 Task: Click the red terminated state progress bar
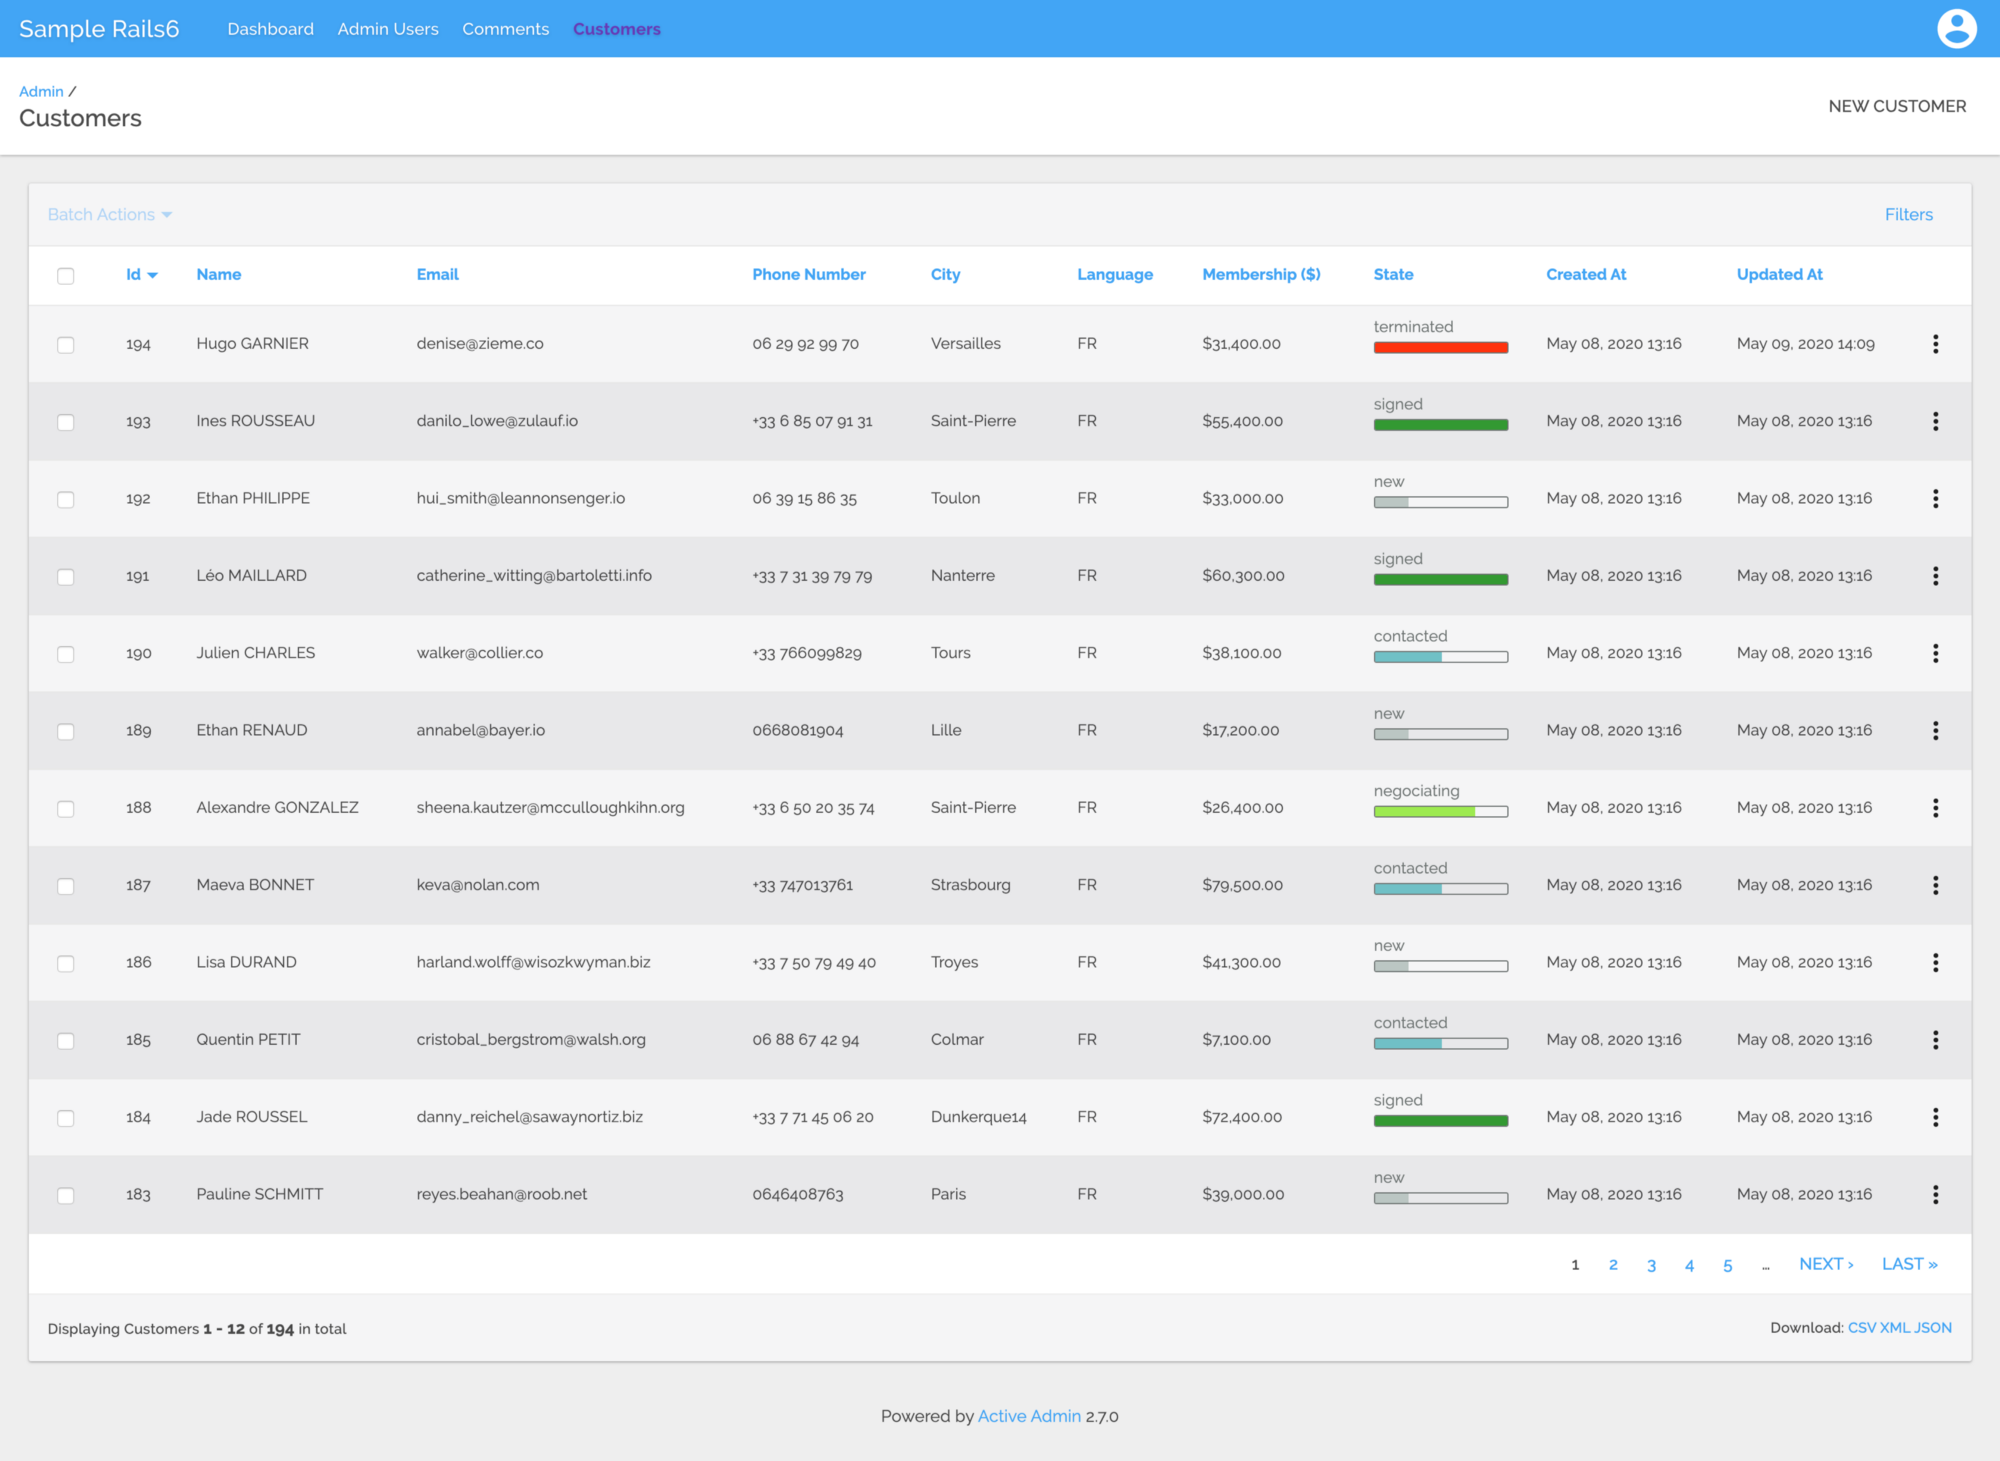(x=1440, y=348)
